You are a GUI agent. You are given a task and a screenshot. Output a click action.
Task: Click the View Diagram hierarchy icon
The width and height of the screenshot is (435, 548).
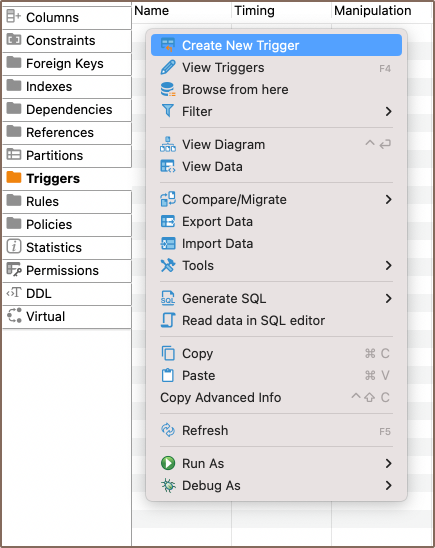click(x=168, y=144)
